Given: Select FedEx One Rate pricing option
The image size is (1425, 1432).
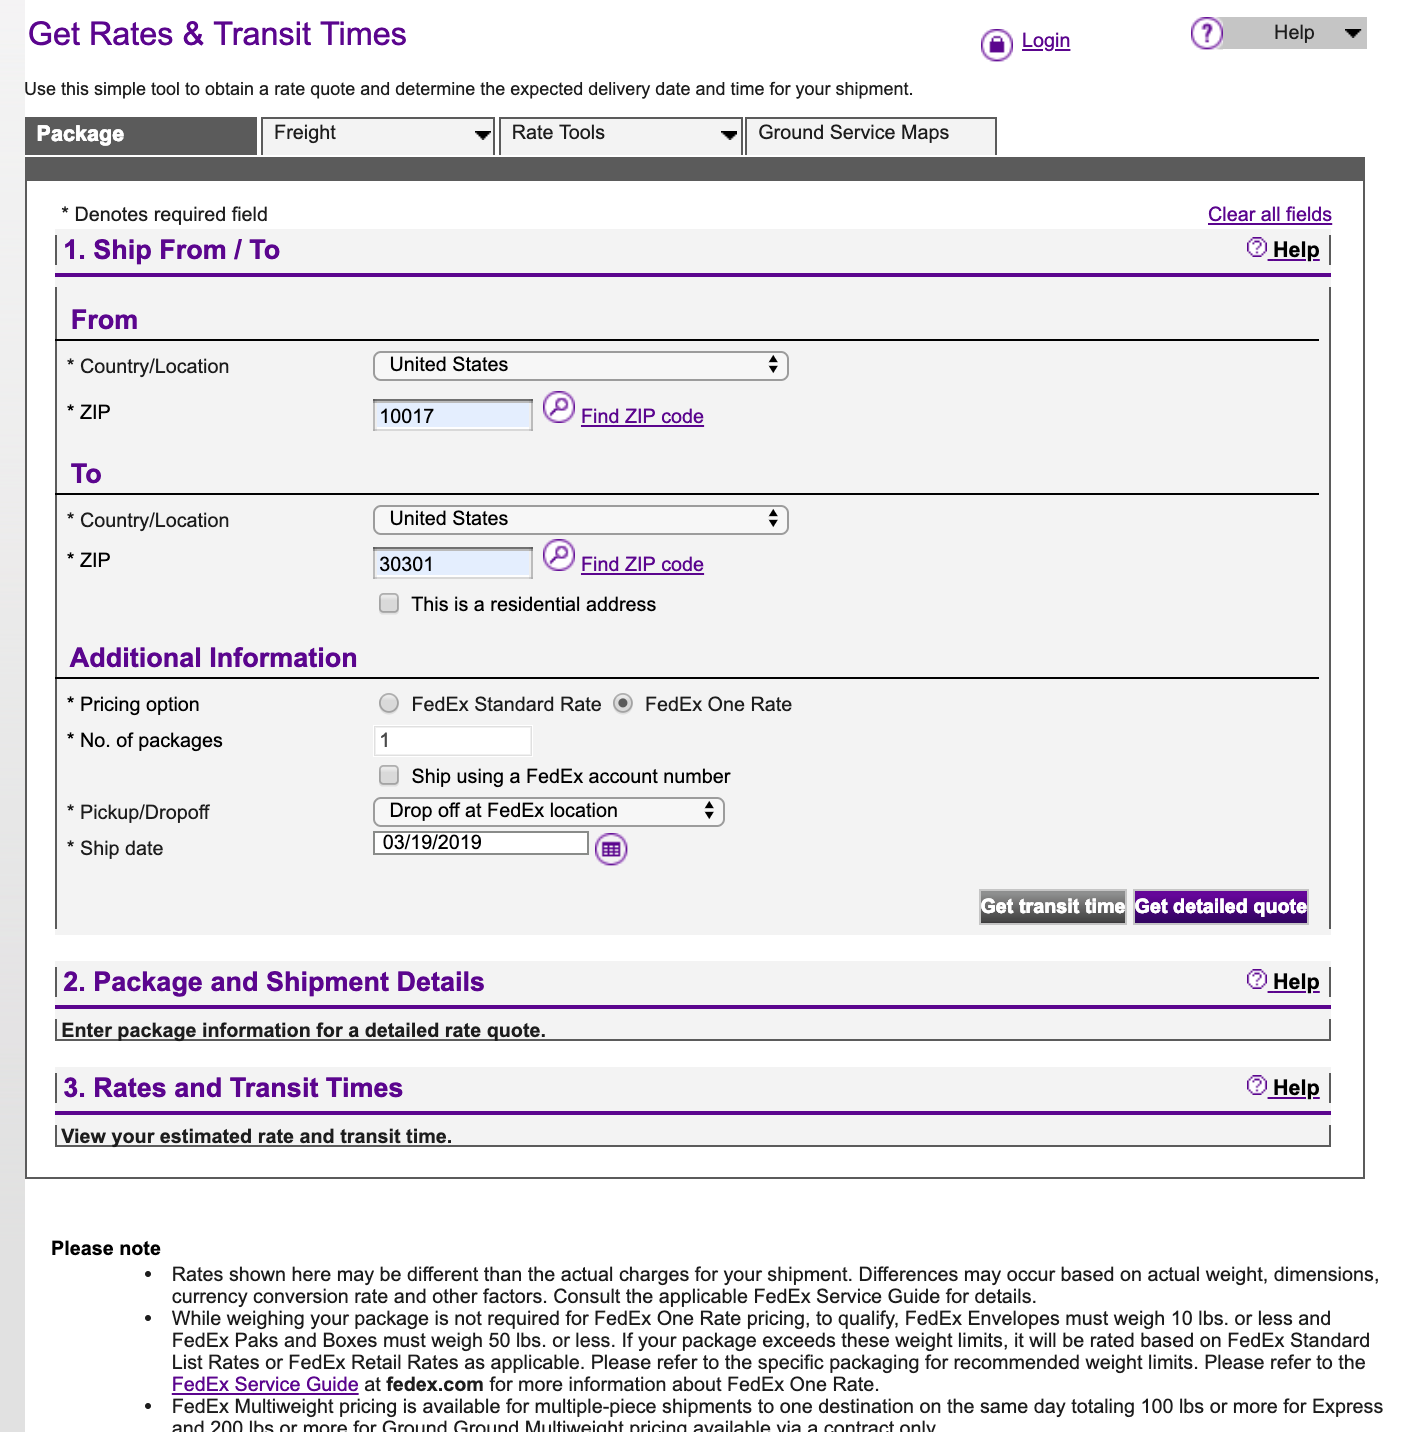Looking at the screenshot, I should coord(623,703).
